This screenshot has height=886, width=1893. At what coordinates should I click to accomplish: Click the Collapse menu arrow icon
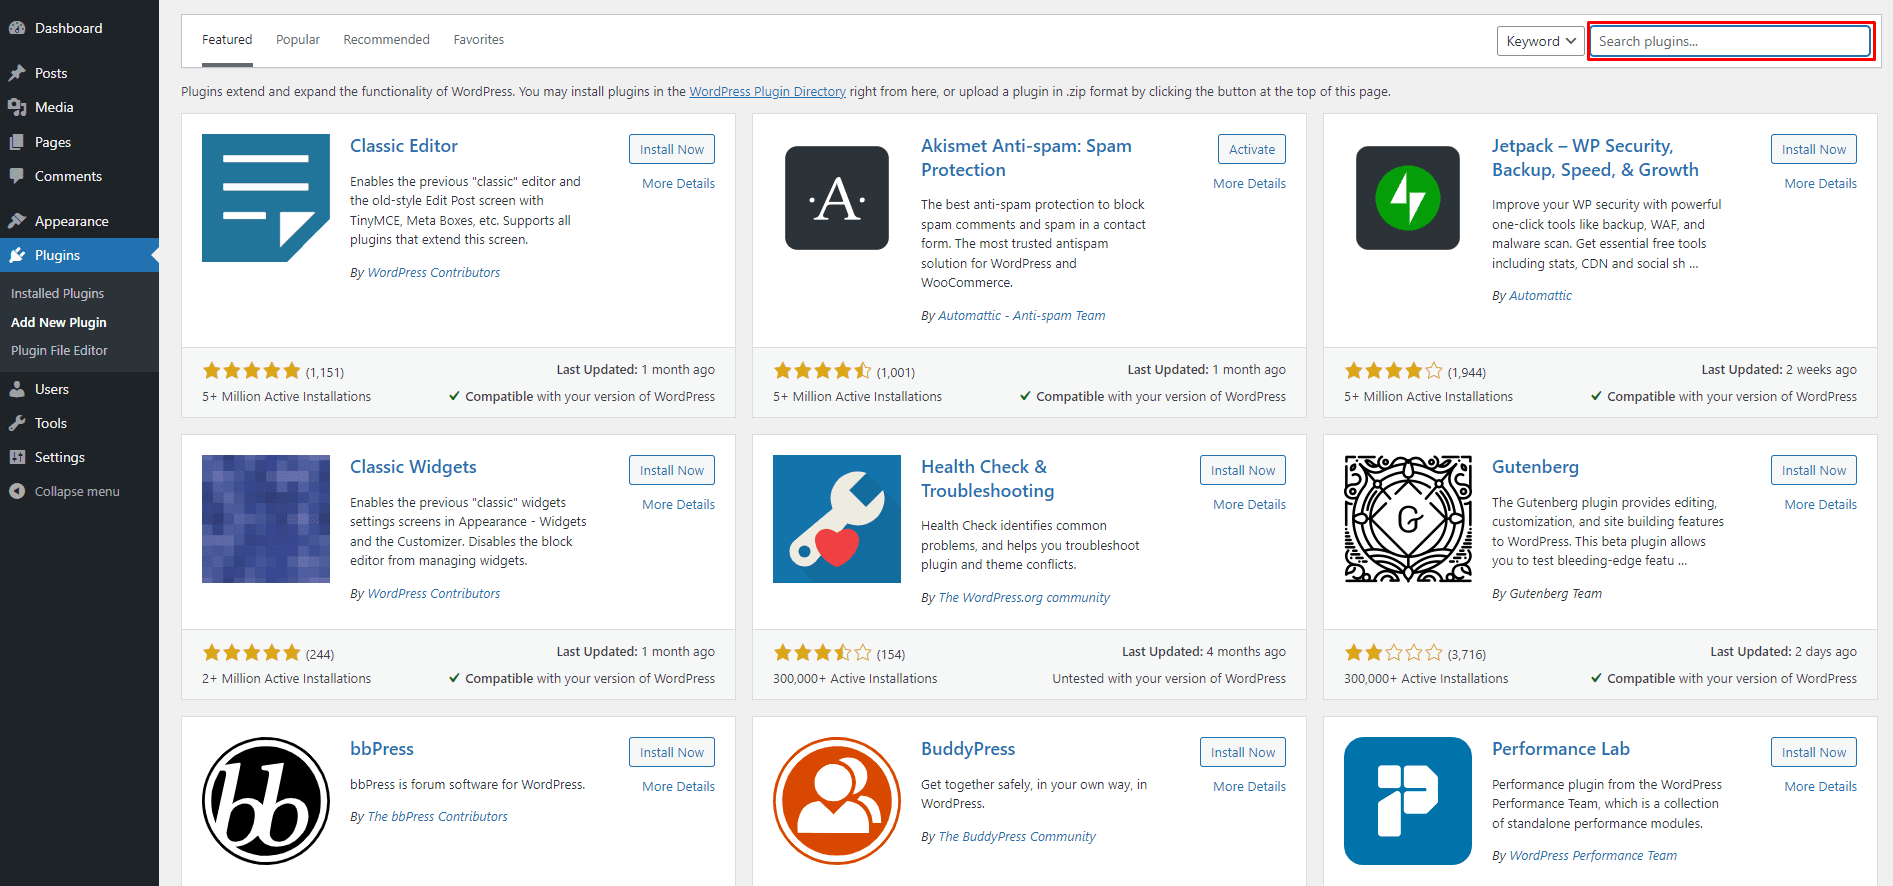tap(17, 491)
